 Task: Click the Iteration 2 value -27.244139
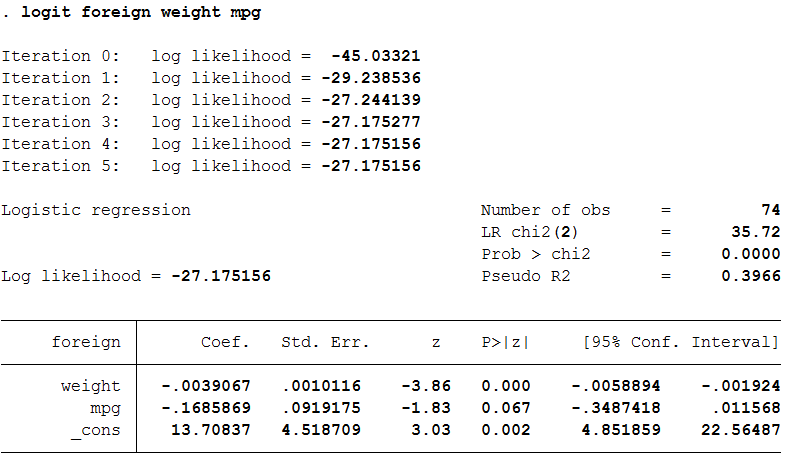[371, 100]
